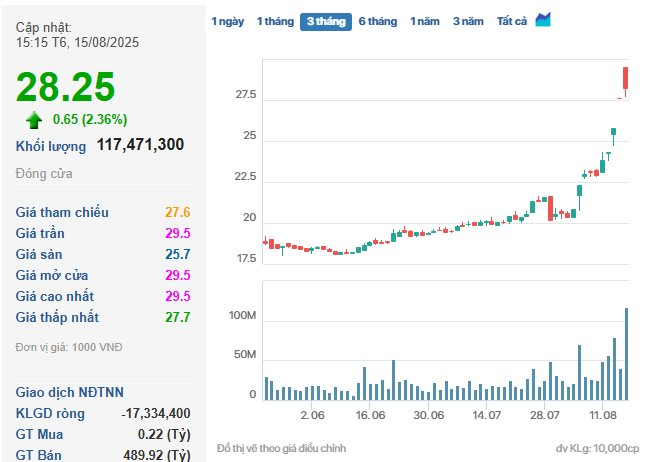Screen dimensions: 665x462
Task: Click the green up arrow price change icon
Action: (35, 120)
